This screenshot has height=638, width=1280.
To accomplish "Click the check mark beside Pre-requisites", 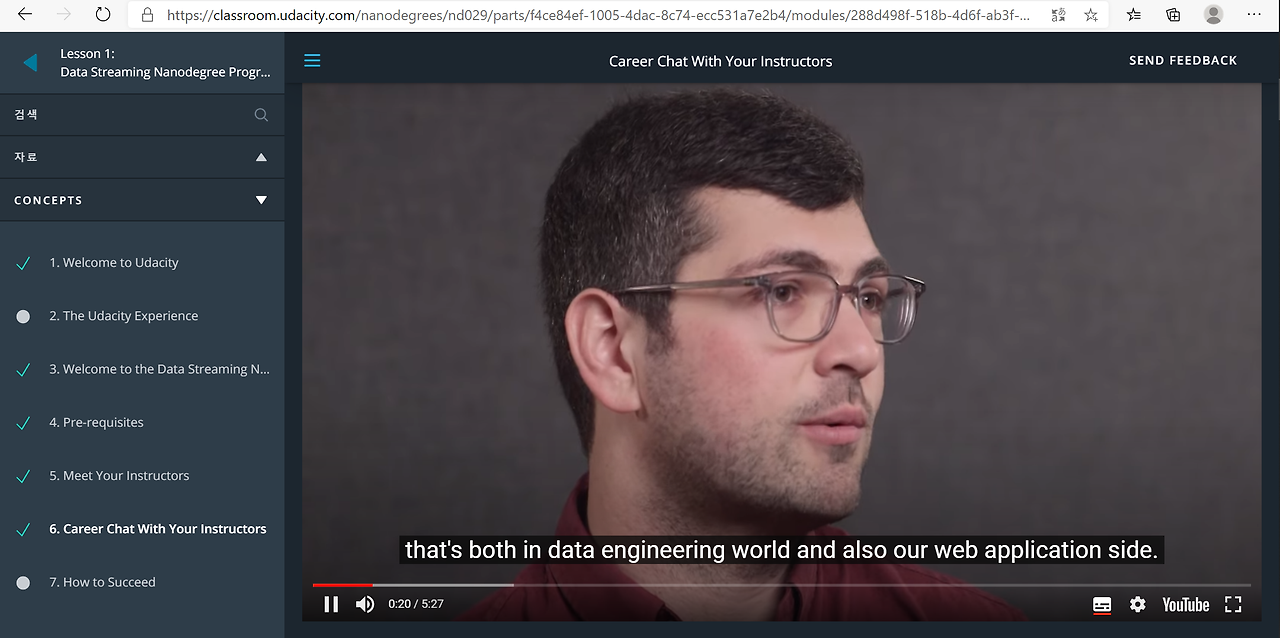I will click(23, 423).
